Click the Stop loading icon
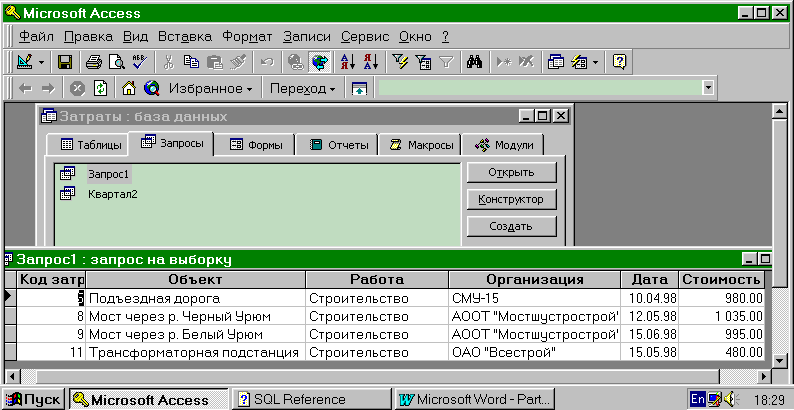This screenshot has width=794, height=410. (x=77, y=89)
